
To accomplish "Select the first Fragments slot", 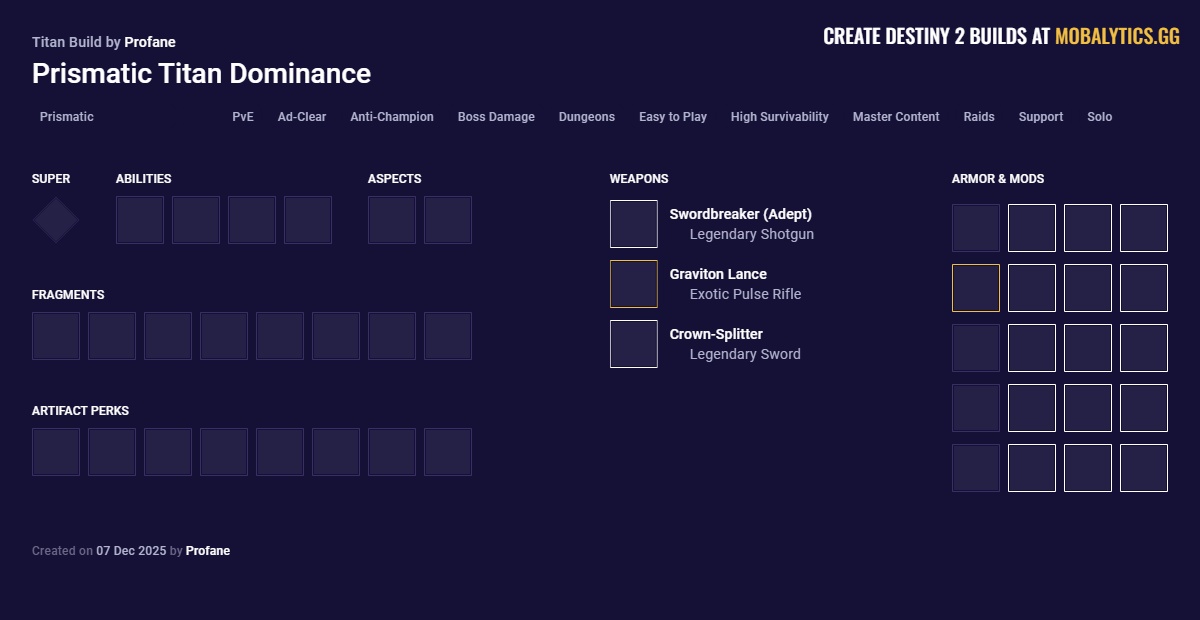I will click(x=56, y=335).
